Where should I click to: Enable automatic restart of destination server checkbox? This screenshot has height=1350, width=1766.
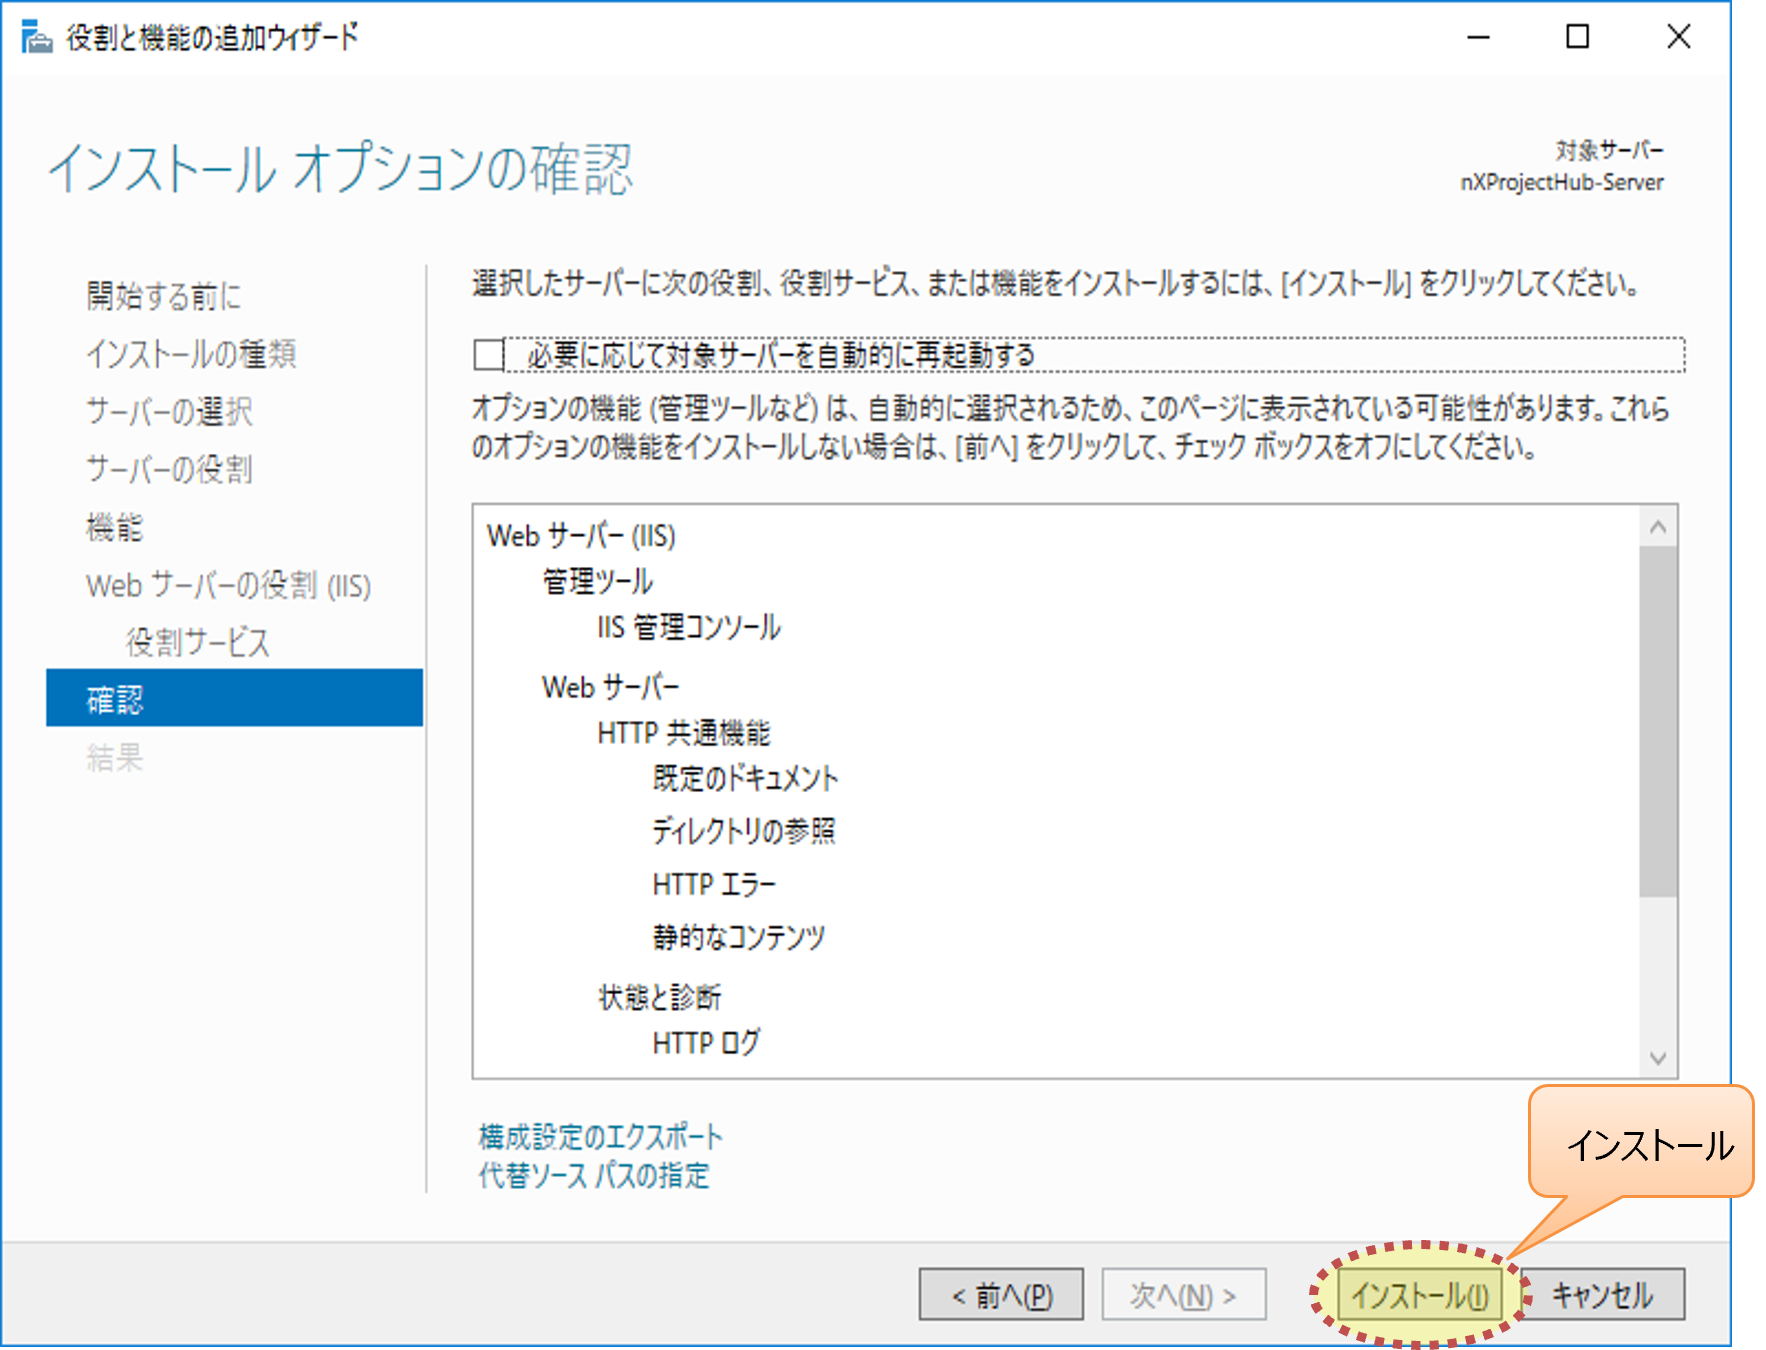(x=489, y=355)
